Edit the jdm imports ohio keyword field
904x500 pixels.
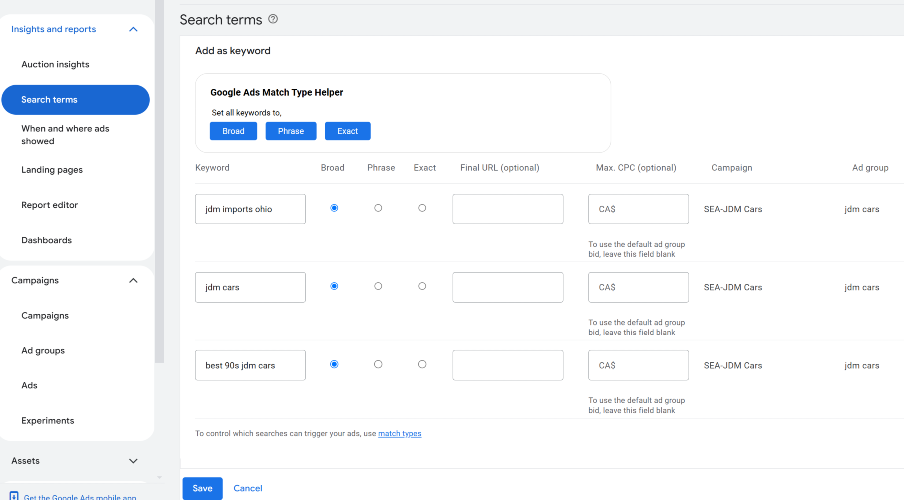(x=250, y=209)
